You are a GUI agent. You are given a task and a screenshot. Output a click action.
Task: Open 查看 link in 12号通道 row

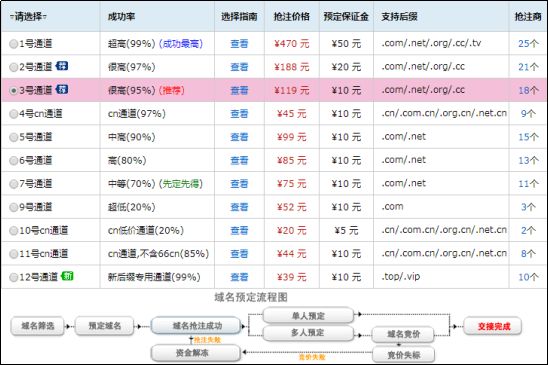(239, 277)
